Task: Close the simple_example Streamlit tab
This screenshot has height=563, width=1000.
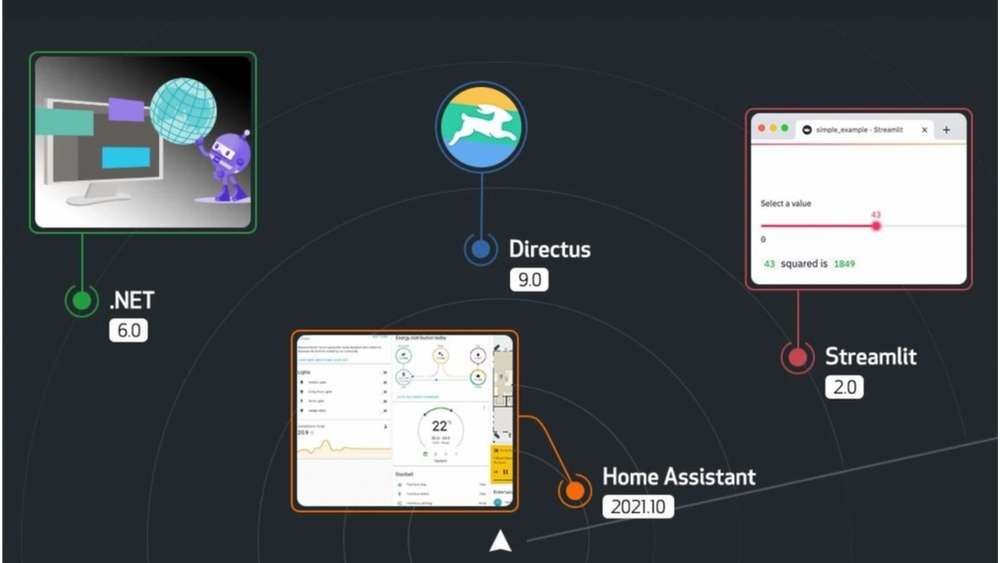Action: click(924, 130)
